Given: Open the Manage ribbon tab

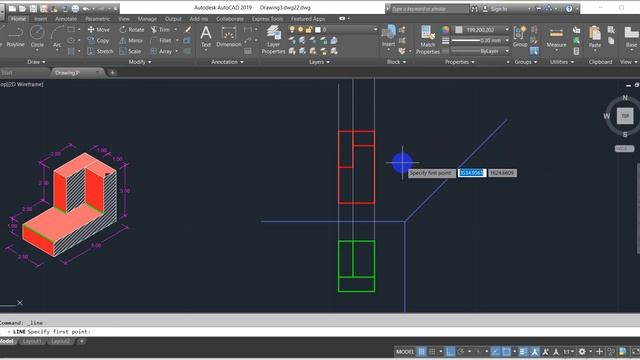Looking at the screenshot, I should (x=147, y=19).
